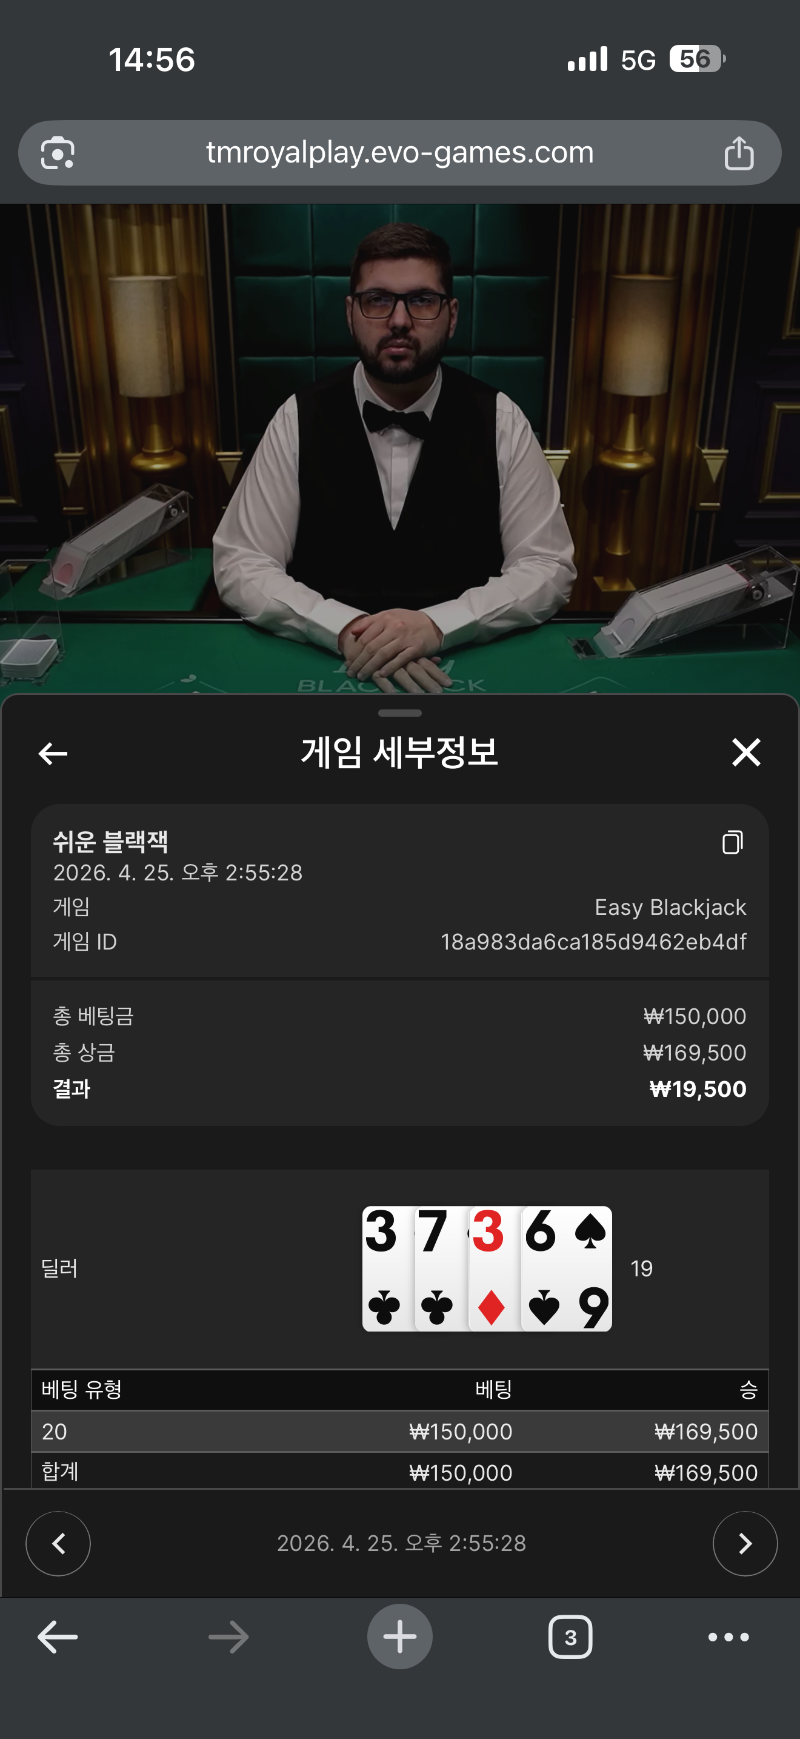Tap the date label between round arrows
This screenshot has height=1739, width=800.
coord(401,1544)
